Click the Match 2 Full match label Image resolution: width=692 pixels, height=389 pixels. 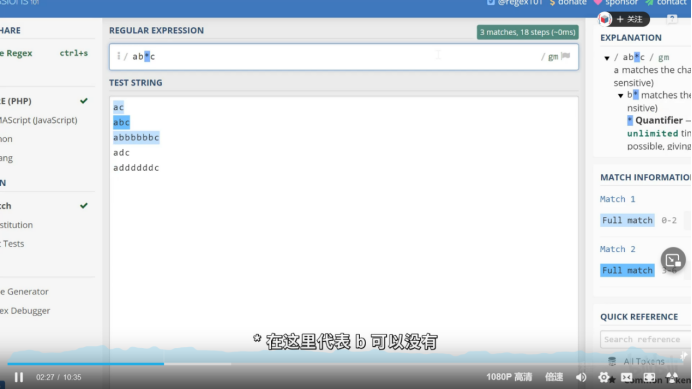coord(627,270)
